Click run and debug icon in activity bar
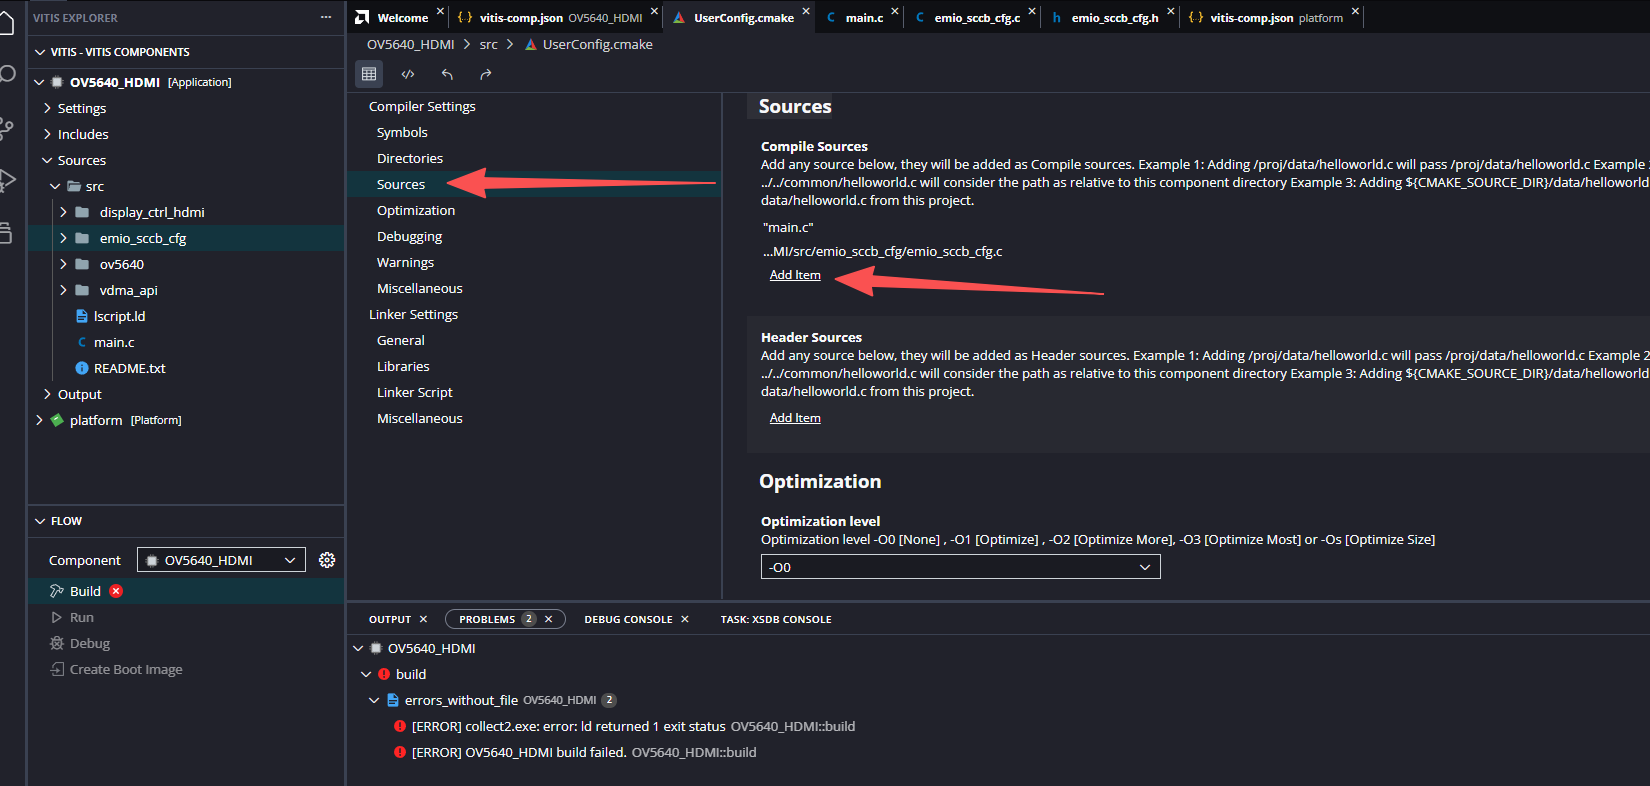Viewport: 1650px width, 786px height. tap(7, 180)
